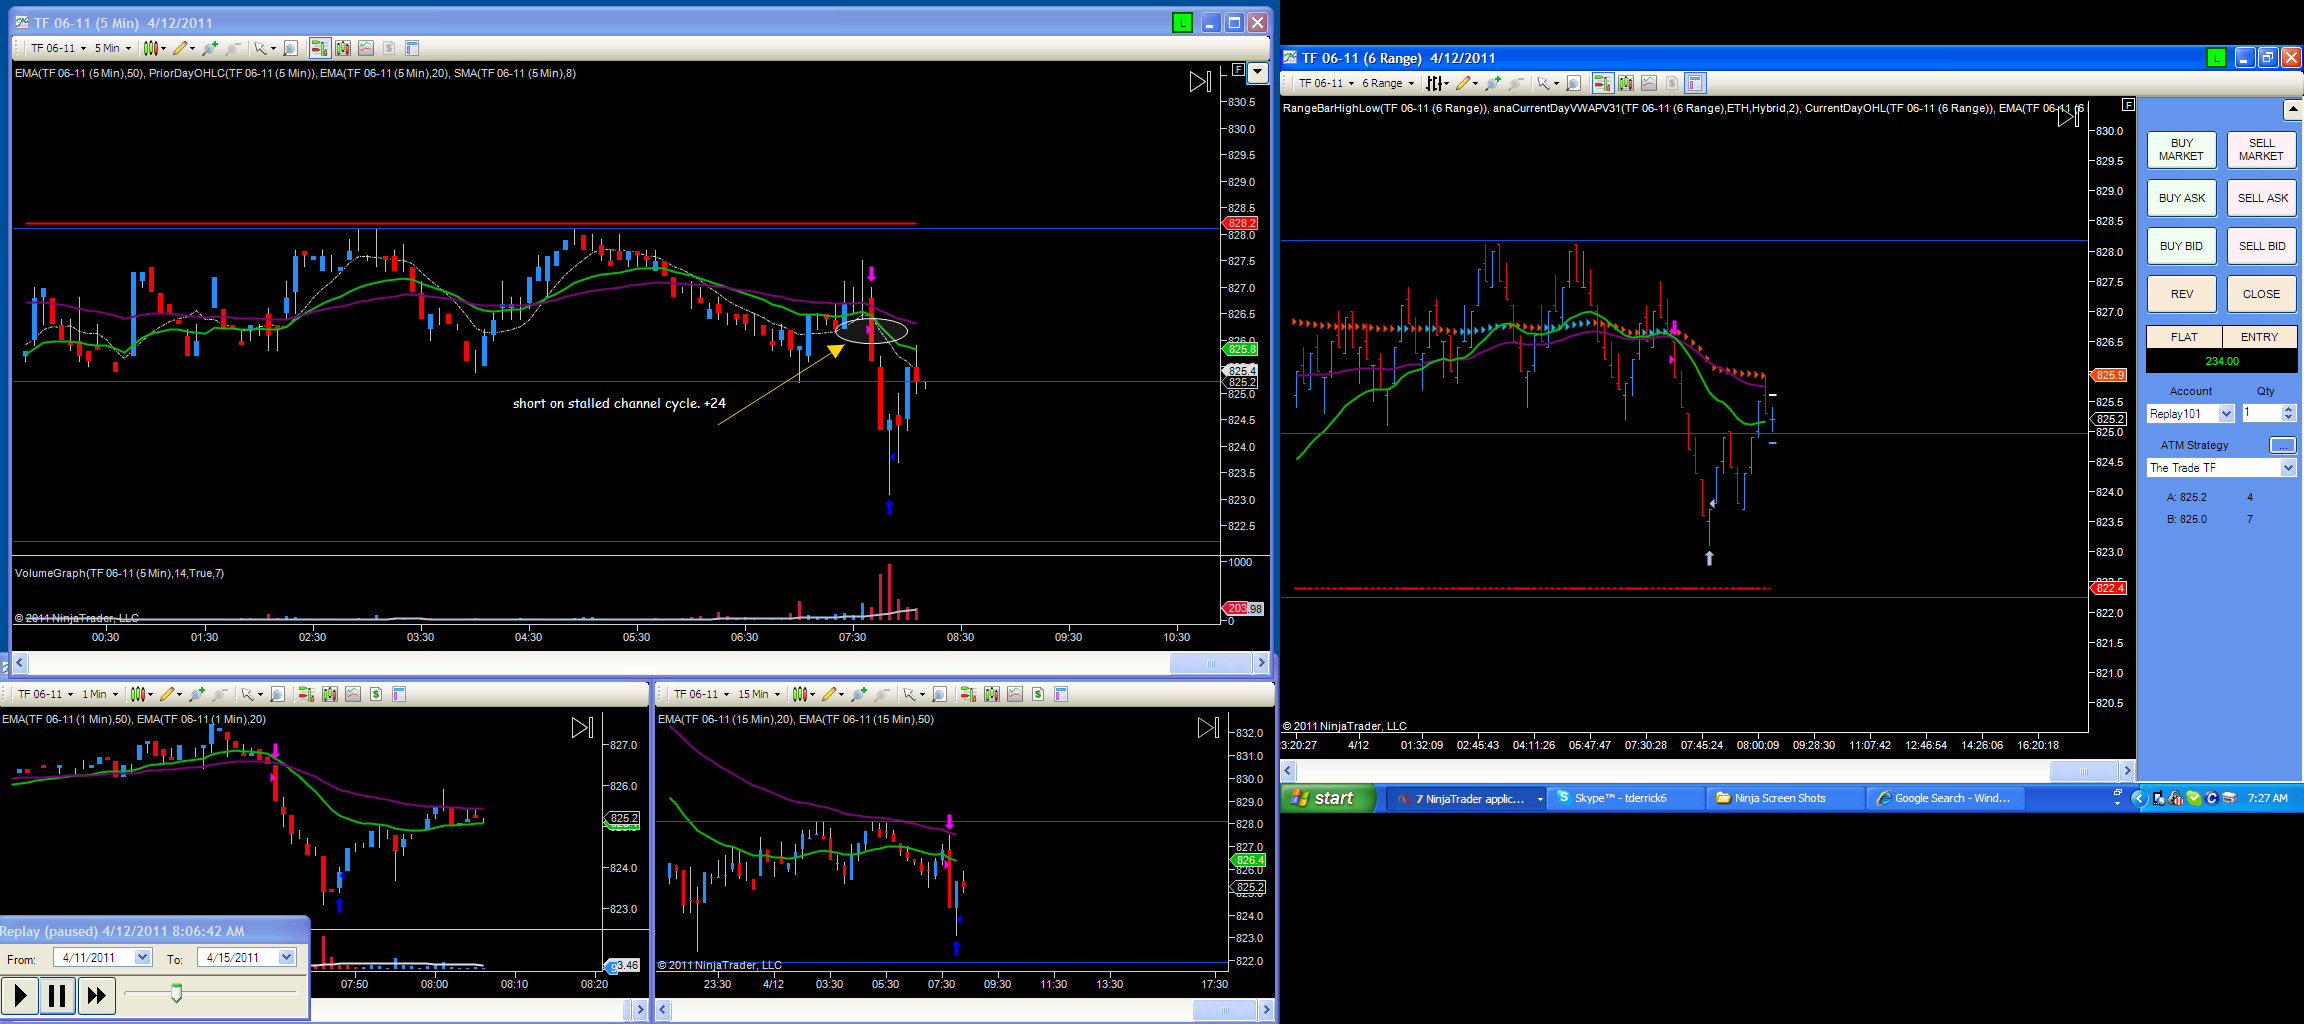
Task: Collapse the Chart Trader panel with up arrow
Action: pos(2293,109)
